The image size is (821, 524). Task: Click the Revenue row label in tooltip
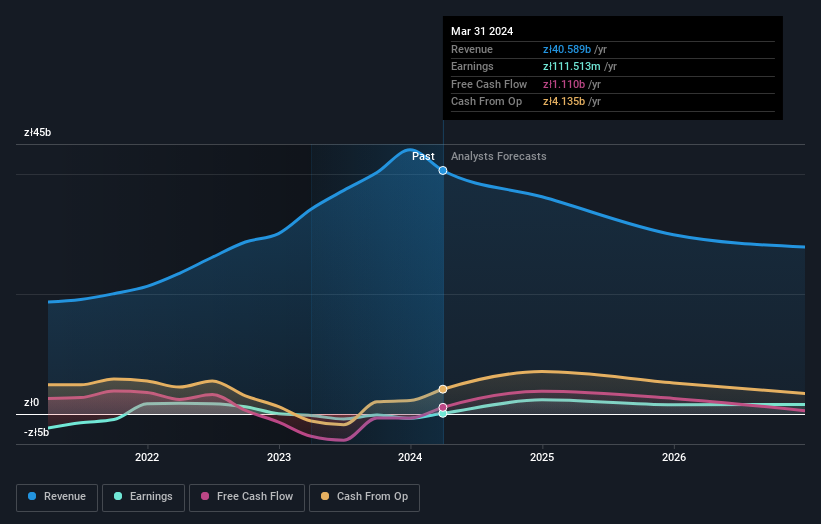pos(472,49)
